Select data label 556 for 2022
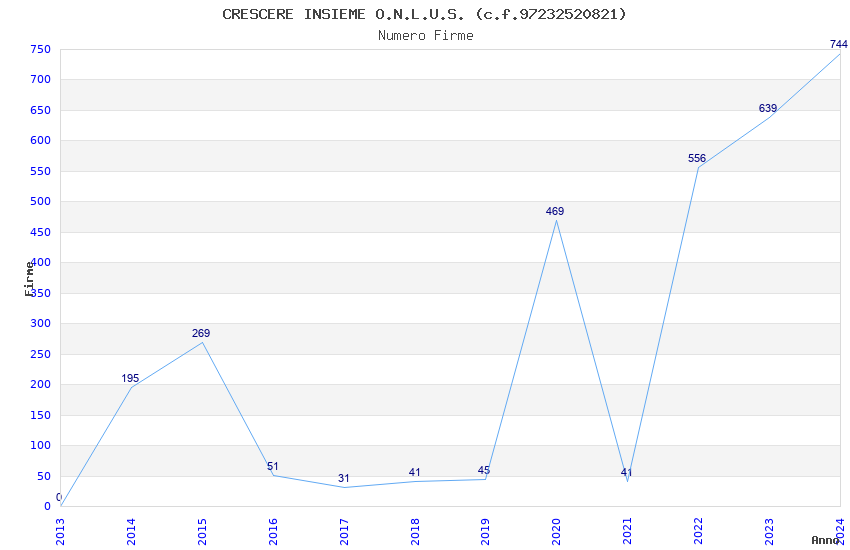Viewport: 850px width, 550px height. coord(697,158)
